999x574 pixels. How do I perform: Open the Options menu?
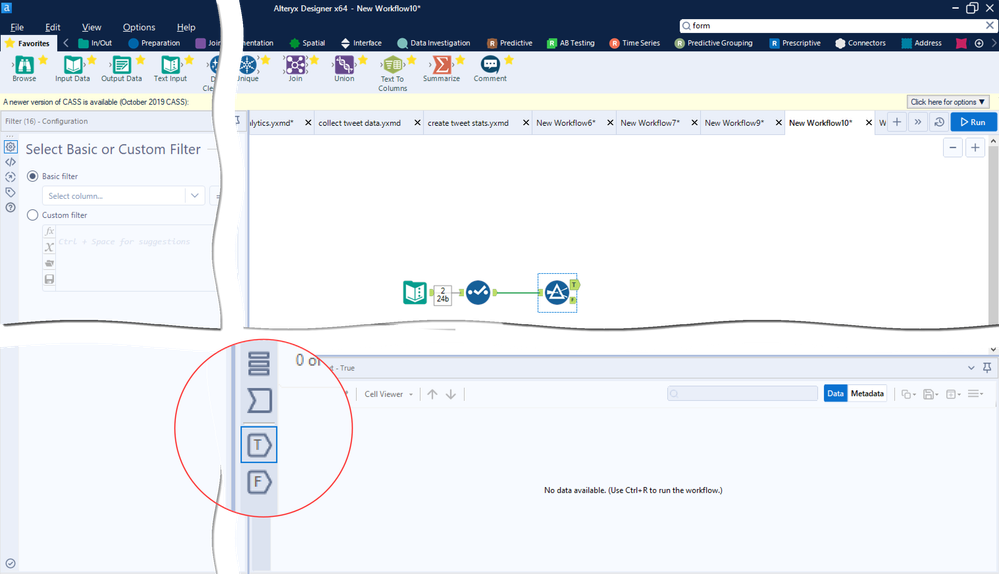(x=139, y=27)
